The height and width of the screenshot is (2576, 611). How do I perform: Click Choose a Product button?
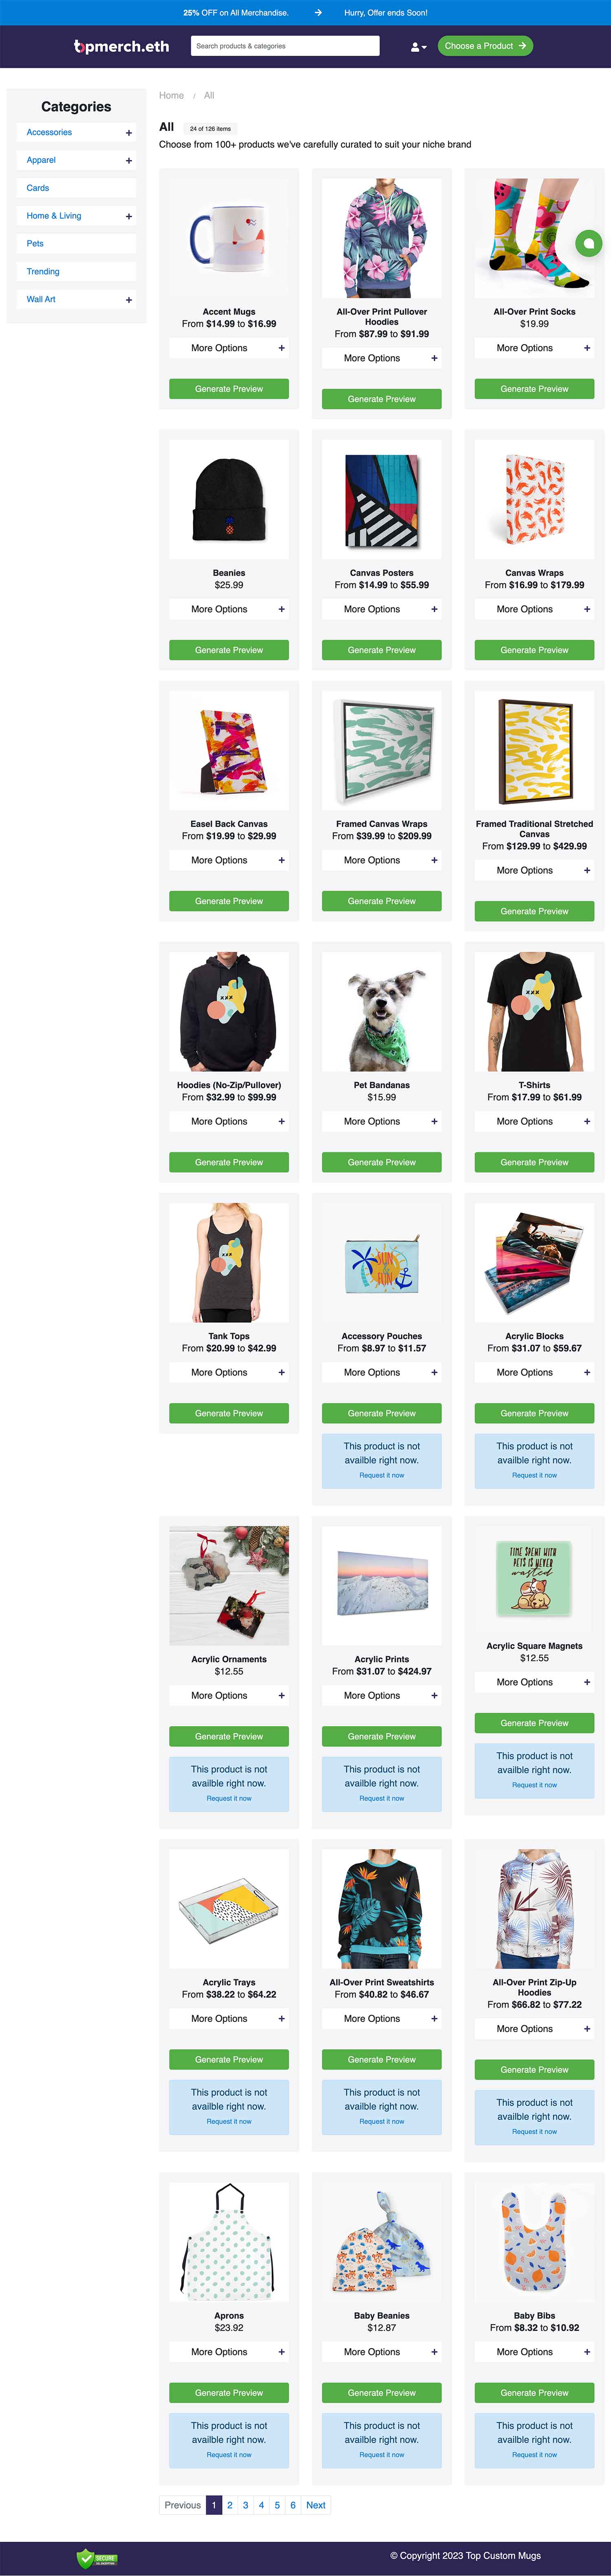coord(485,46)
